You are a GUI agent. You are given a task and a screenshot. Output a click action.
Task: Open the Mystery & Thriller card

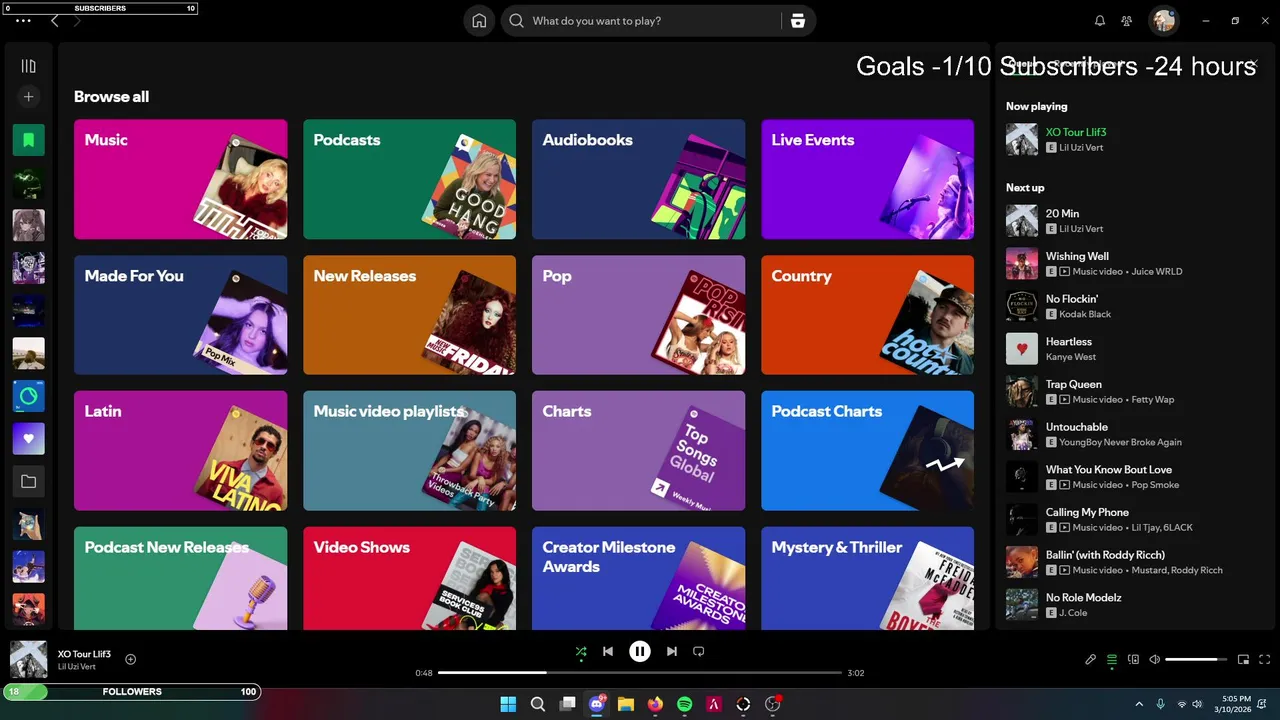click(867, 578)
